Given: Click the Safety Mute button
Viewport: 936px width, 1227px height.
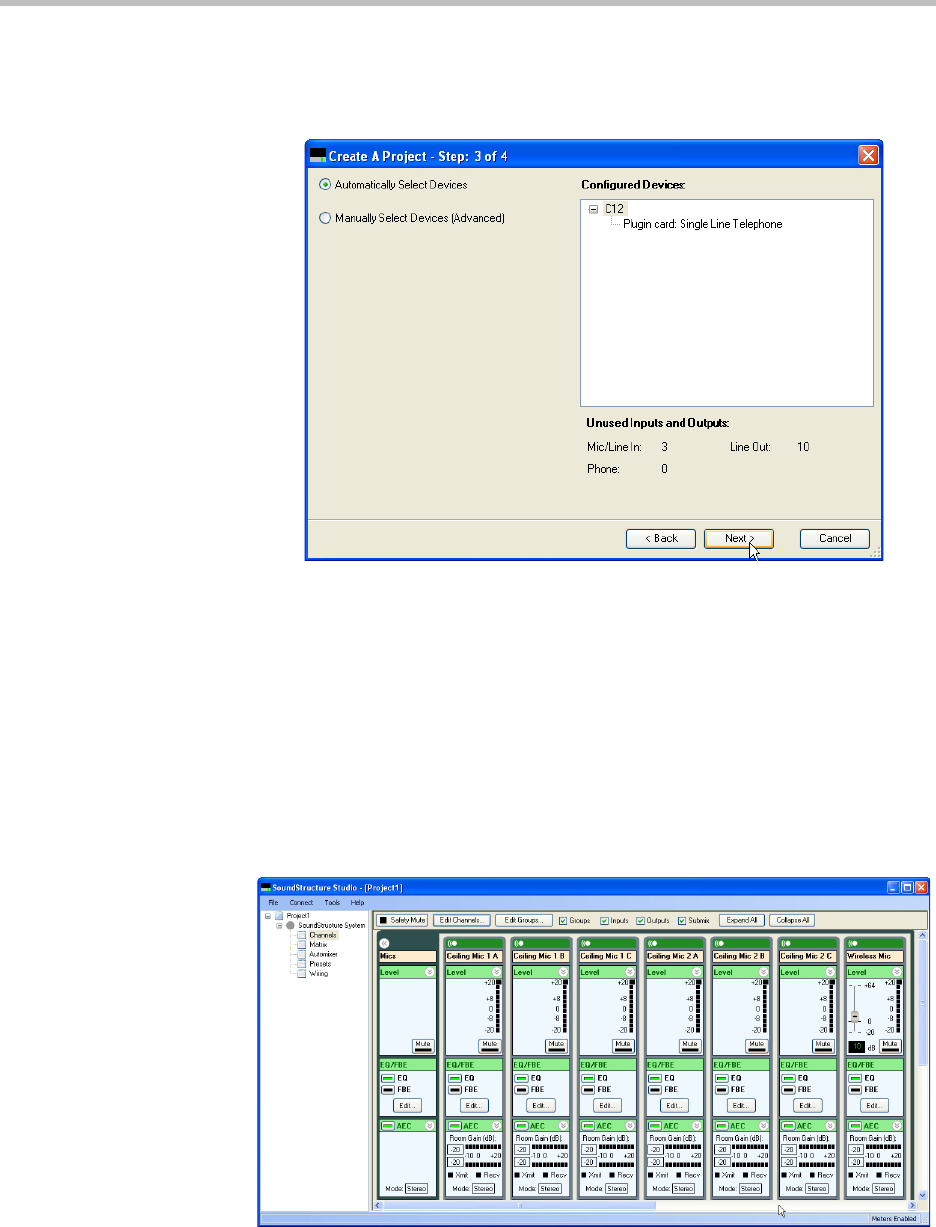Looking at the screenshot, I should coord(402,920).
